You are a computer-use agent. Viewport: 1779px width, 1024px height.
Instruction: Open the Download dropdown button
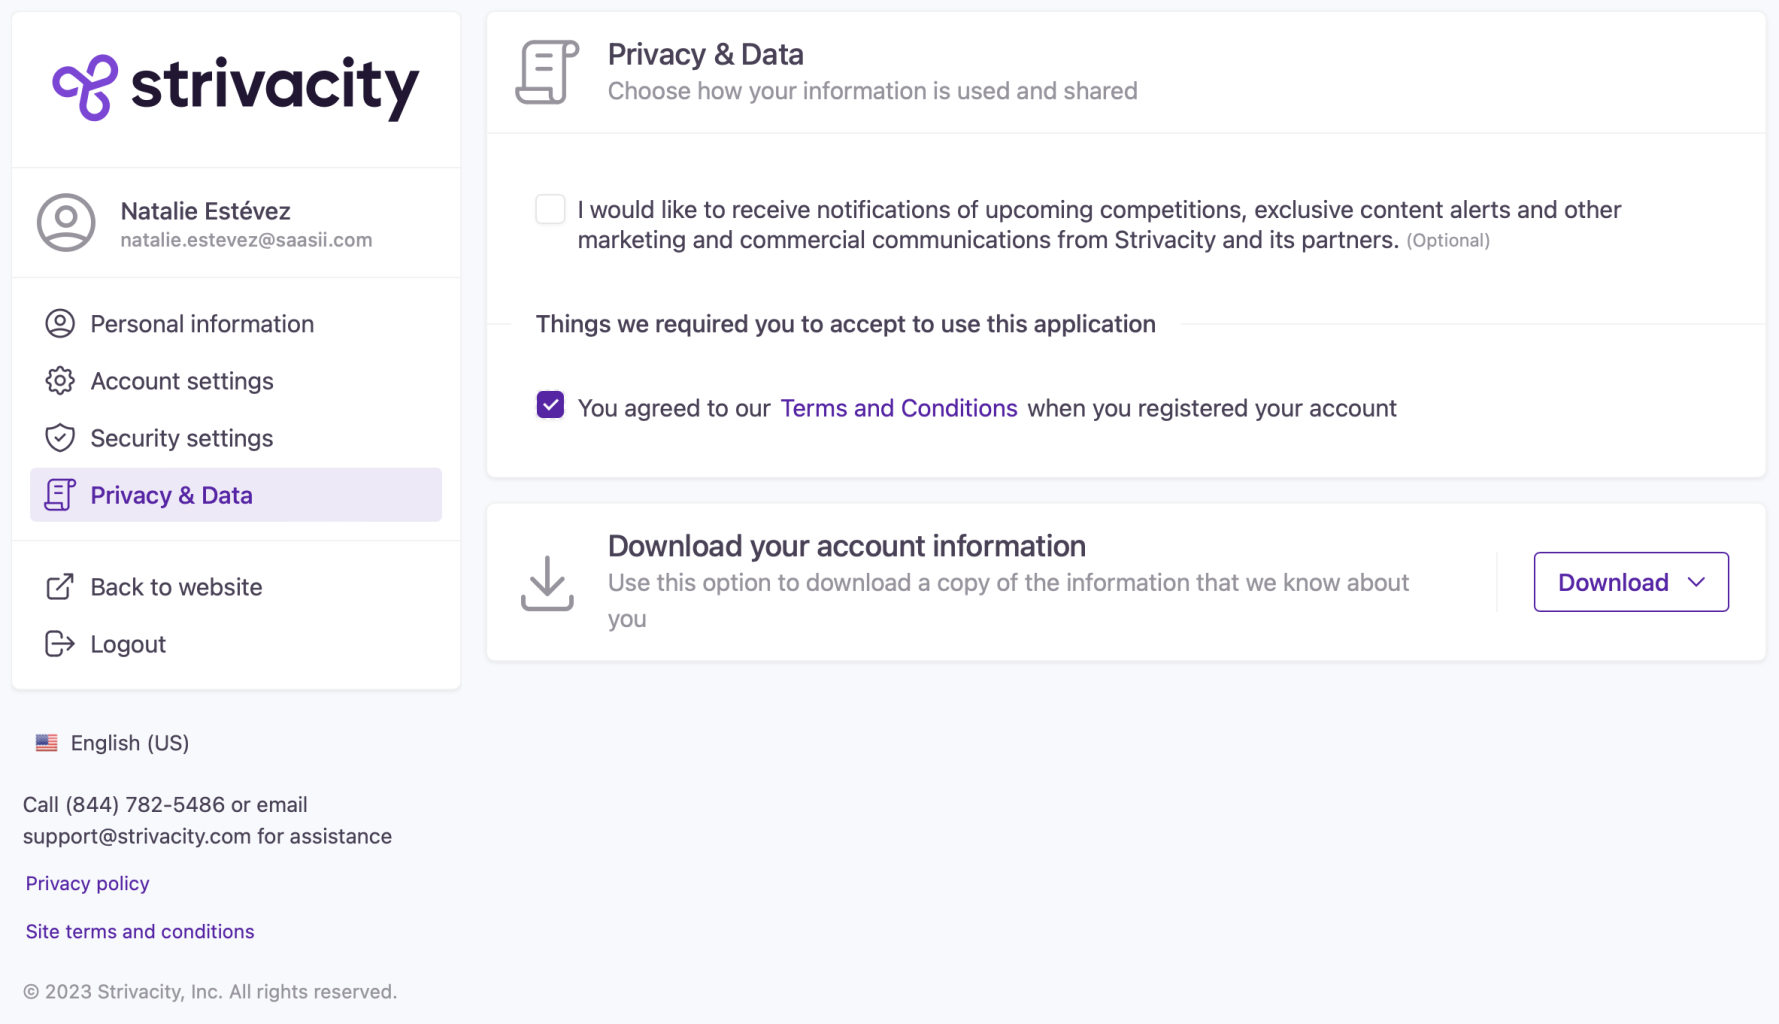[1613, 582]
